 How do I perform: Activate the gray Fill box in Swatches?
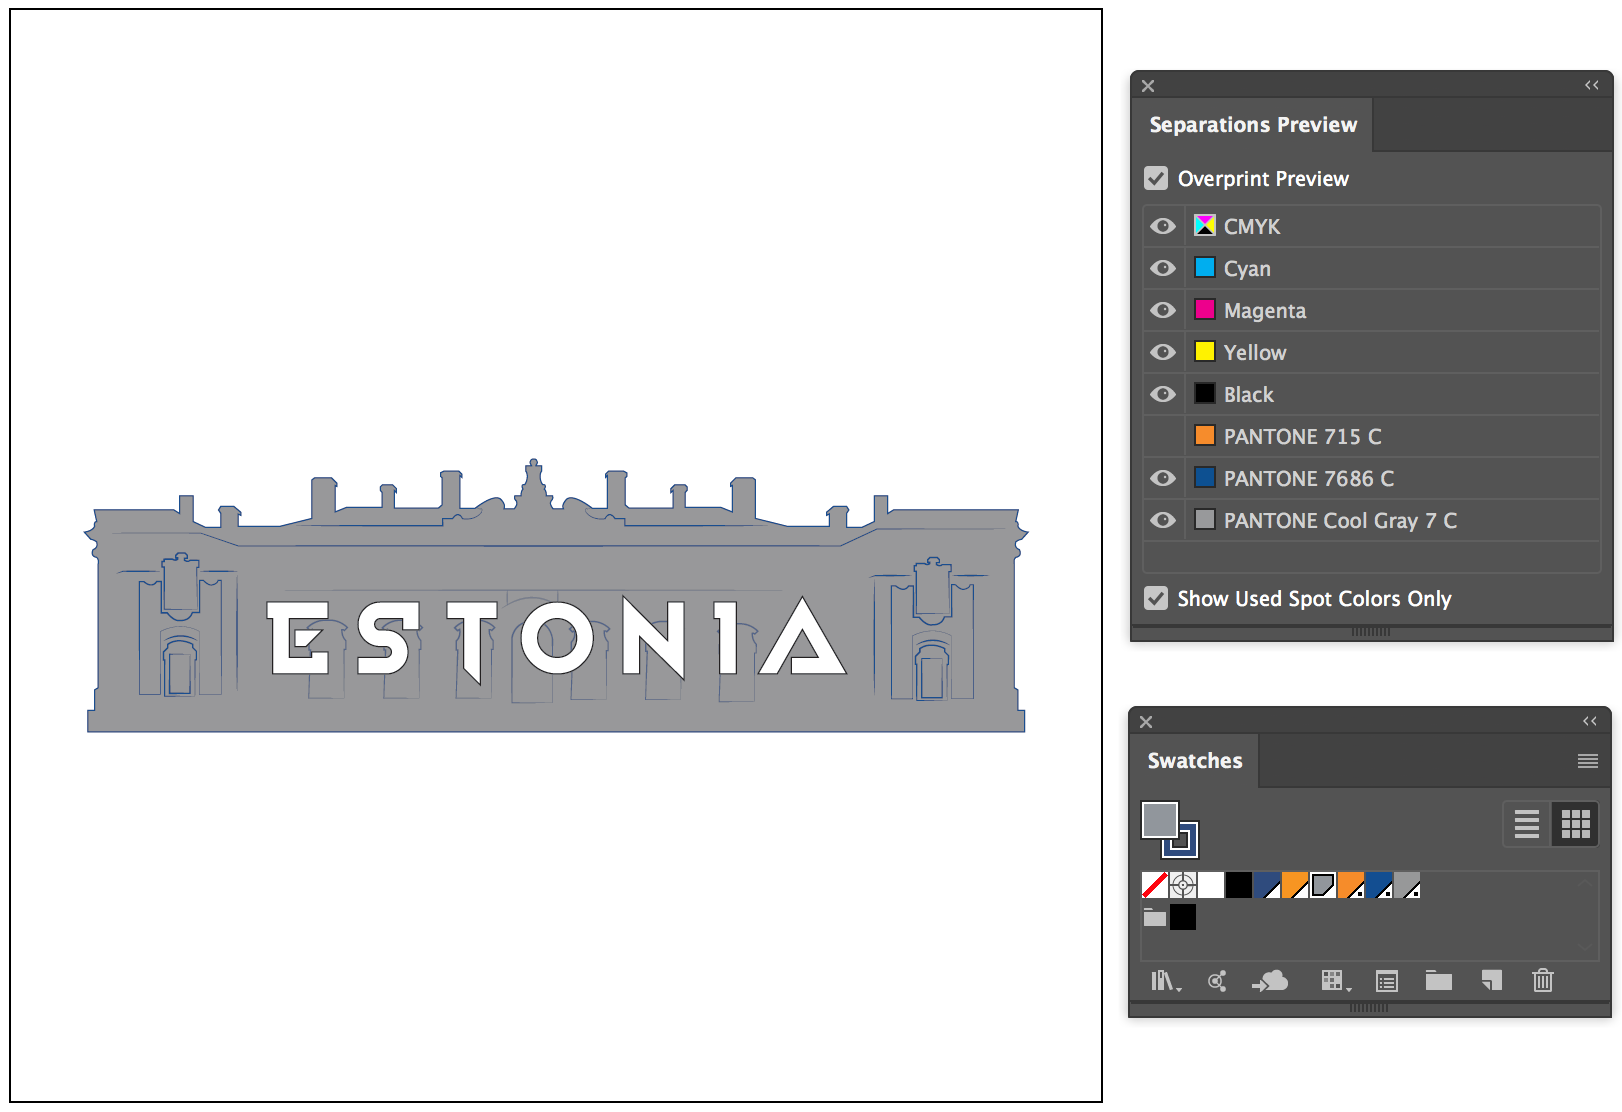pyautogui.click(x=1160, y=820)
